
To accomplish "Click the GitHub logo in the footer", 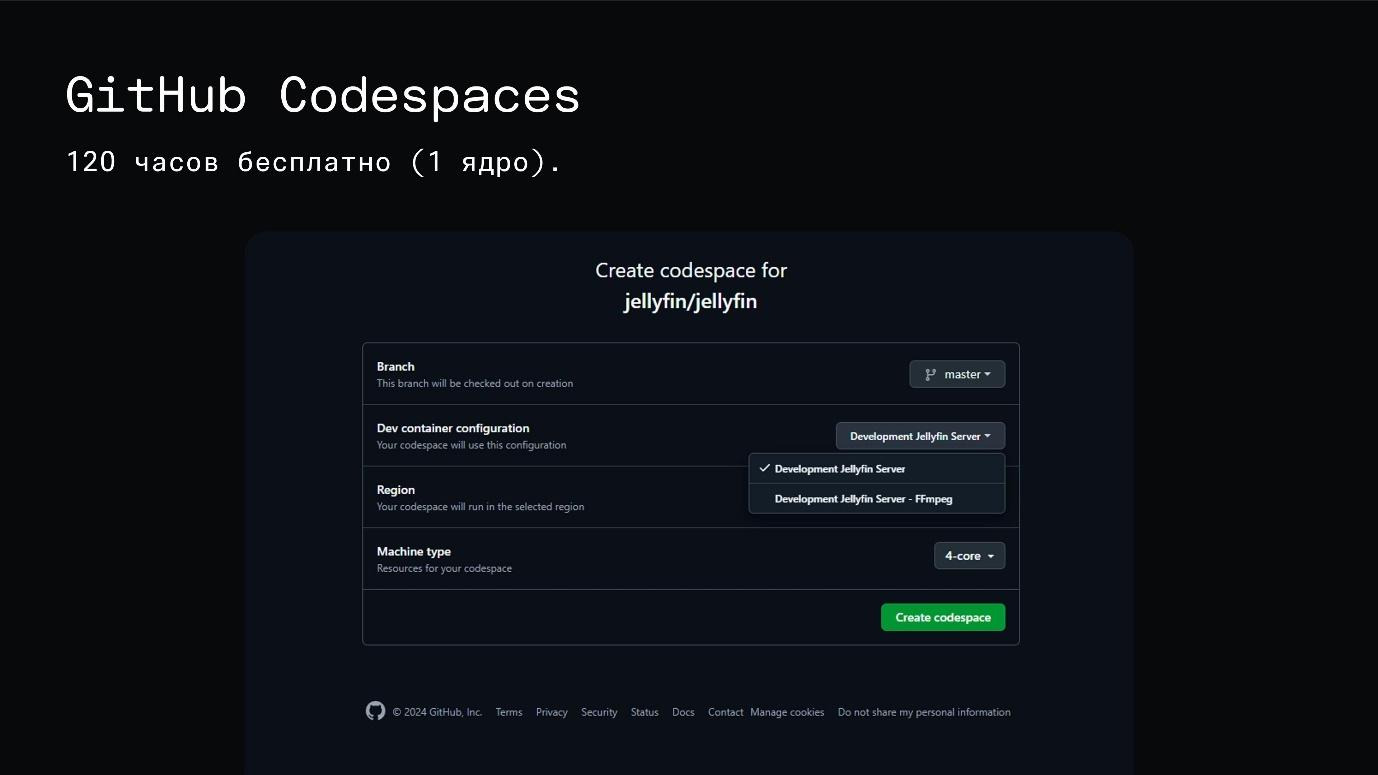I will [x=375, y=711].
